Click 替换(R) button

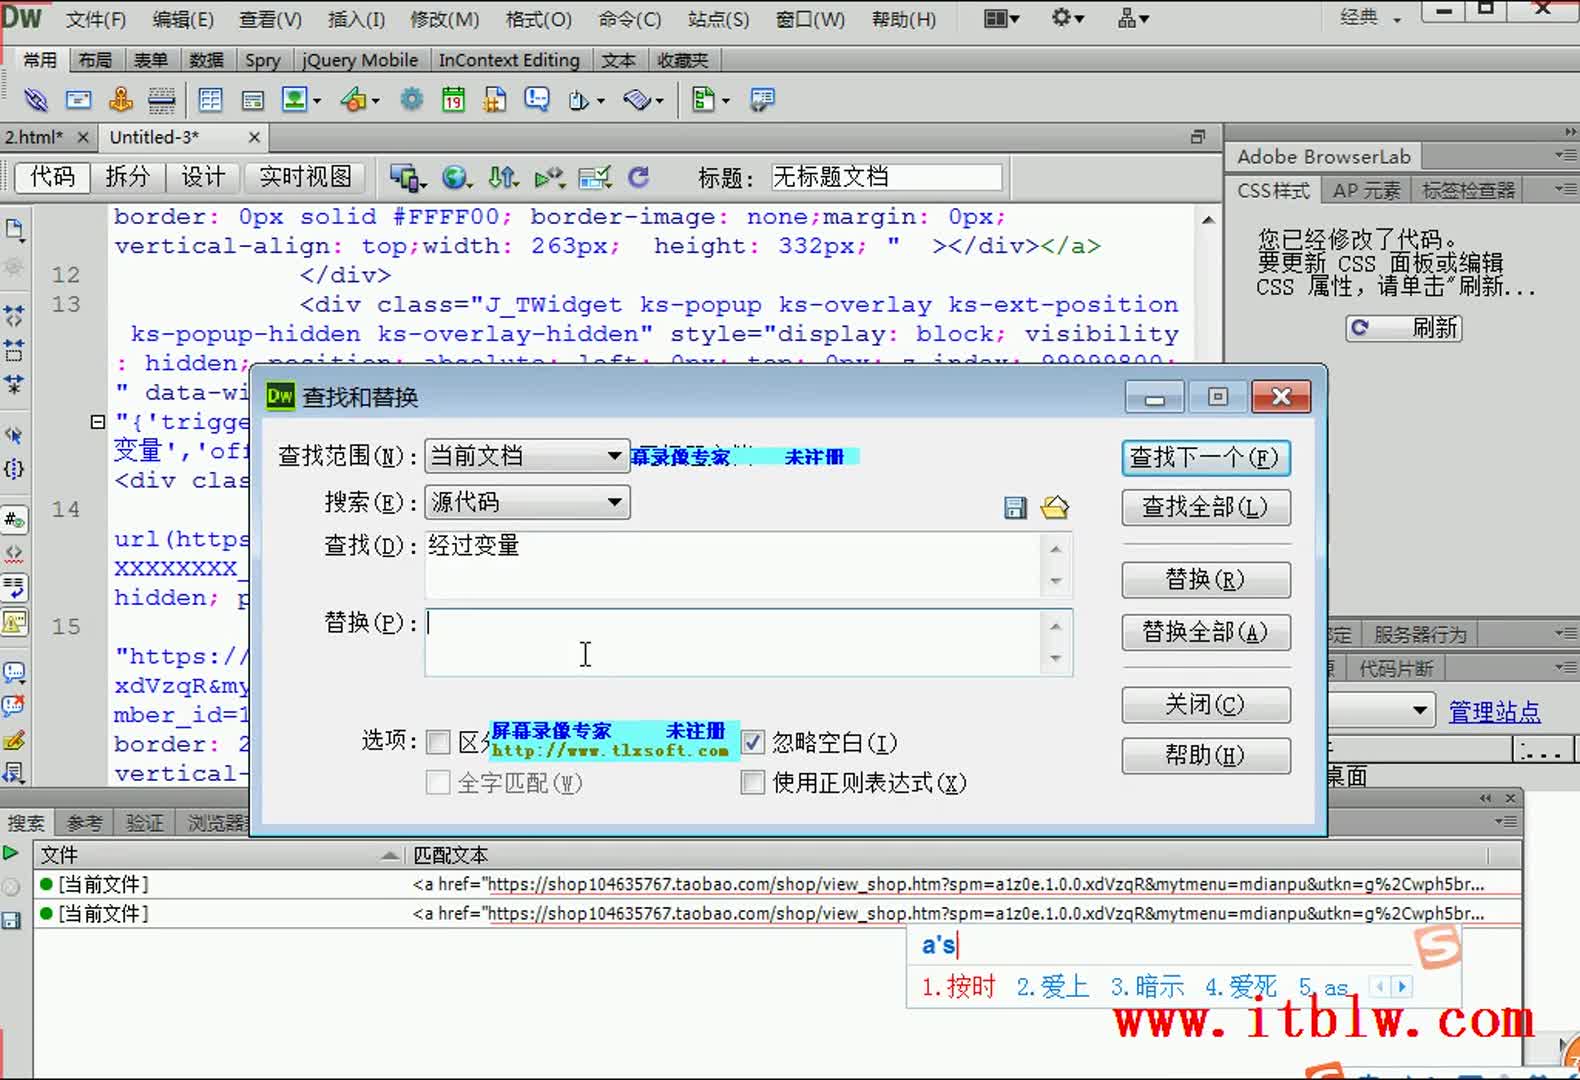pyautogui.click(x=1206, y=580)
